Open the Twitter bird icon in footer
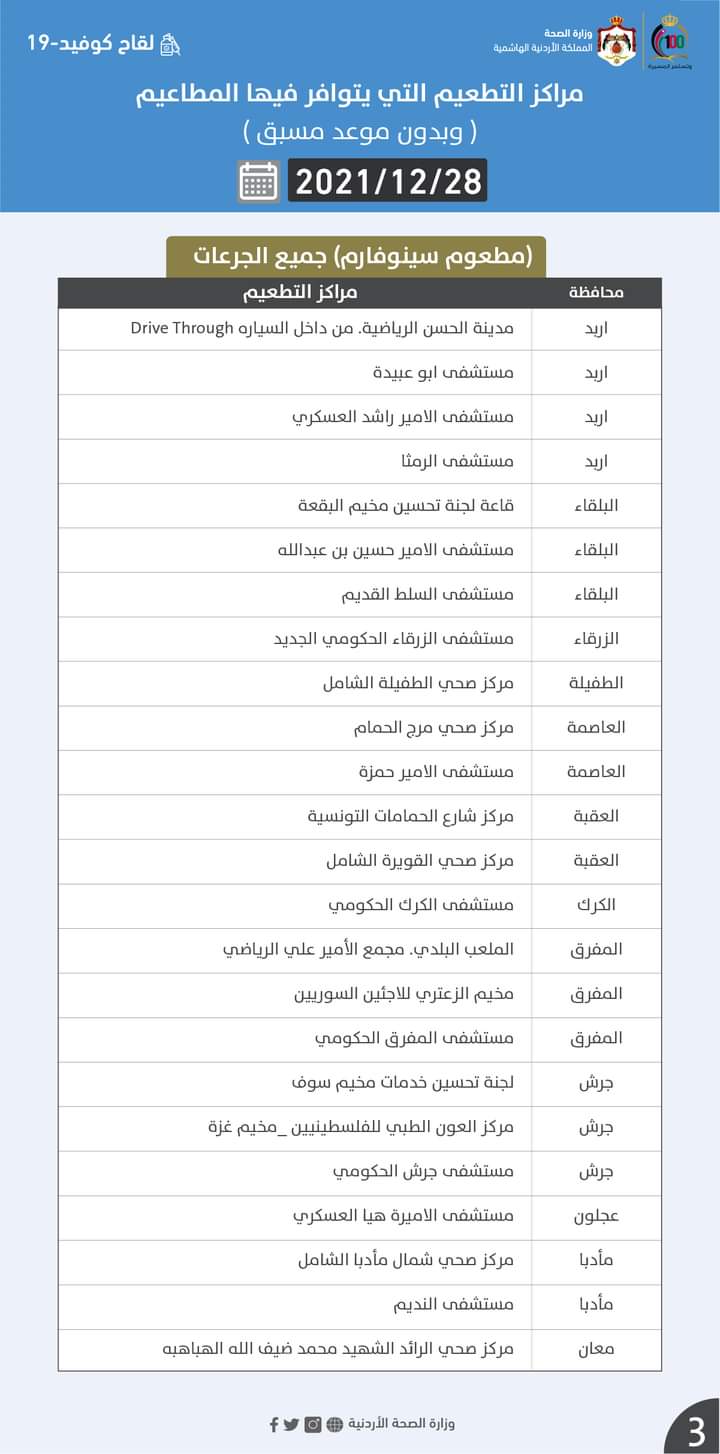 pyautogui.click(x=292, y=1424)
